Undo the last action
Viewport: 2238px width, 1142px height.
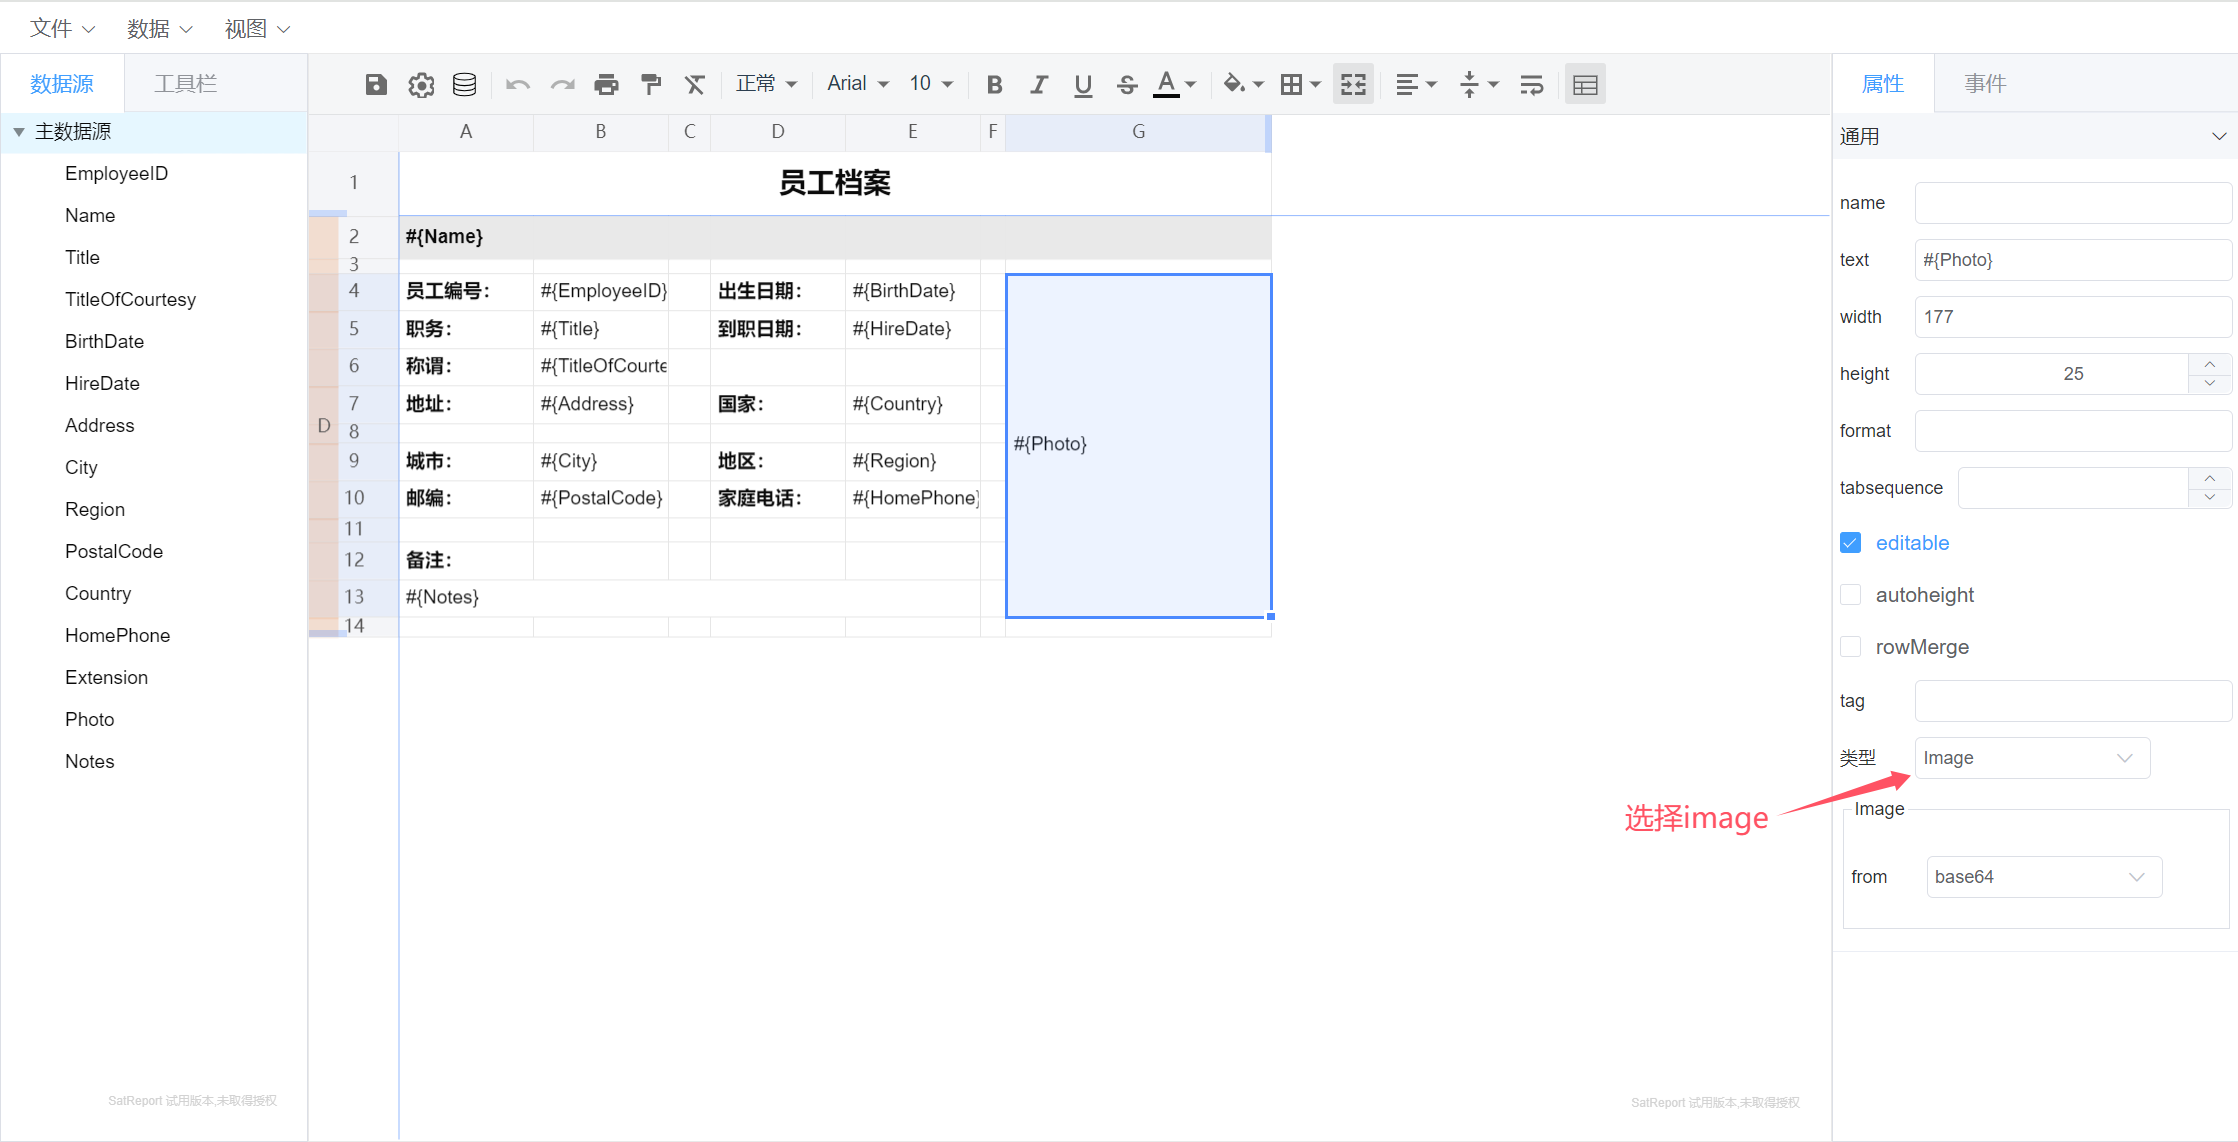click(x=518, y=85)
